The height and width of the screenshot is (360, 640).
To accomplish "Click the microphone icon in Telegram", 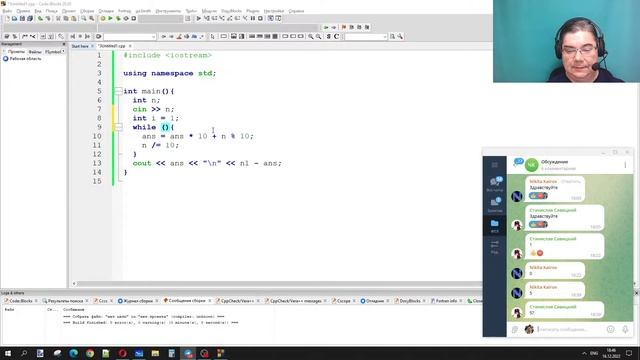I will coord(625,329).
